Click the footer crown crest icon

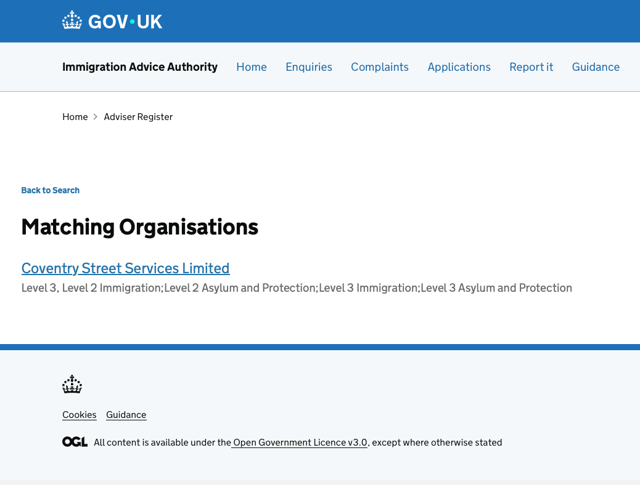[x=72, y=384]
